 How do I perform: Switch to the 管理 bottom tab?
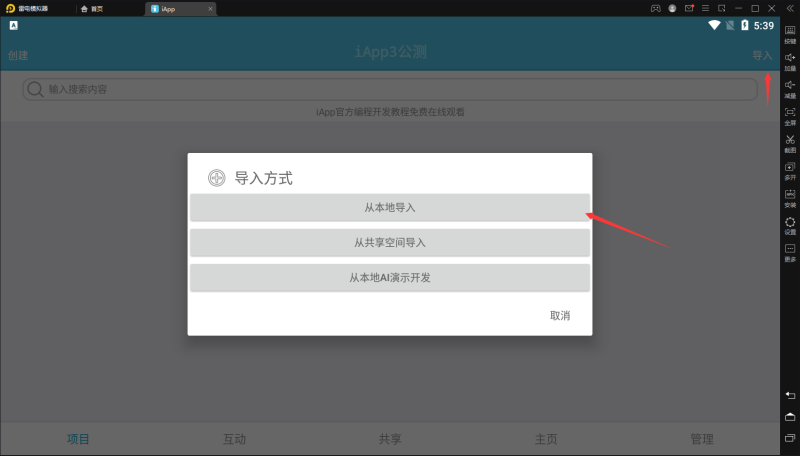[x=702, y=439]
